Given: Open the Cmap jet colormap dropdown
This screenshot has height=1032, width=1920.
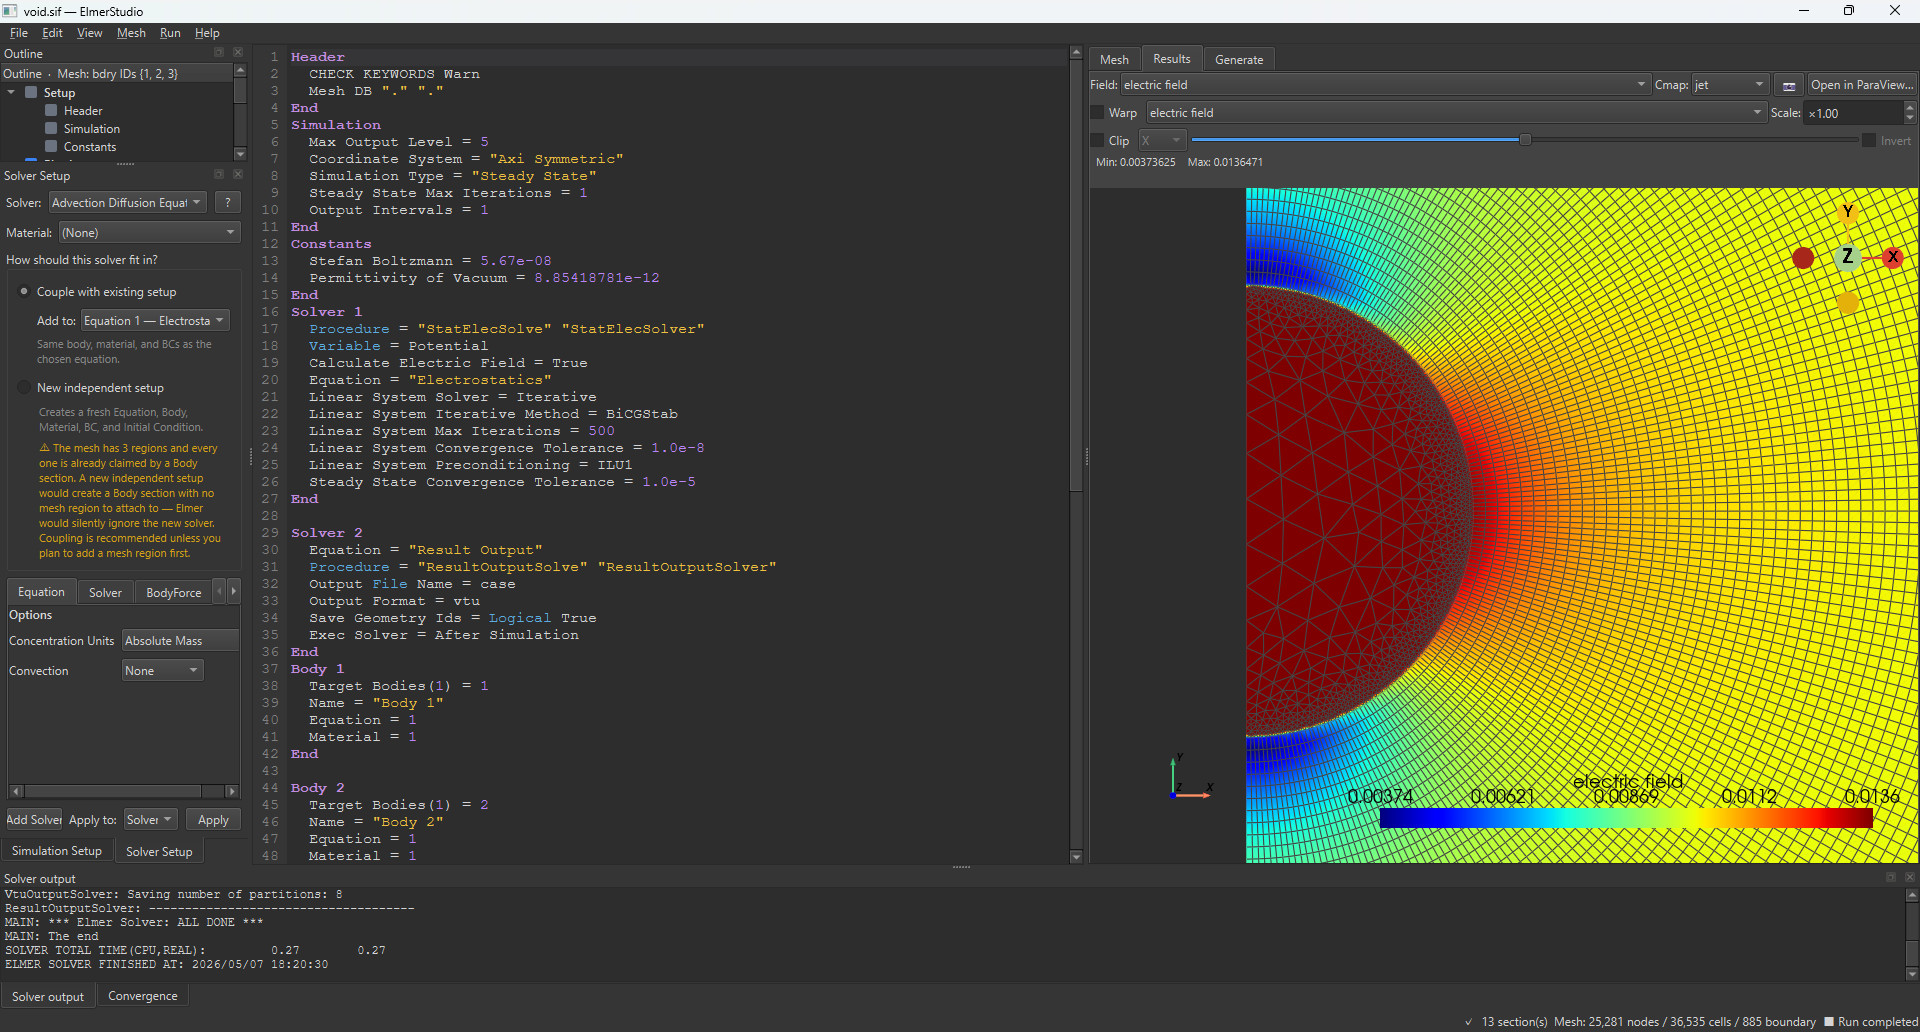Looking at the screenshot, I should click(1730, 85).
